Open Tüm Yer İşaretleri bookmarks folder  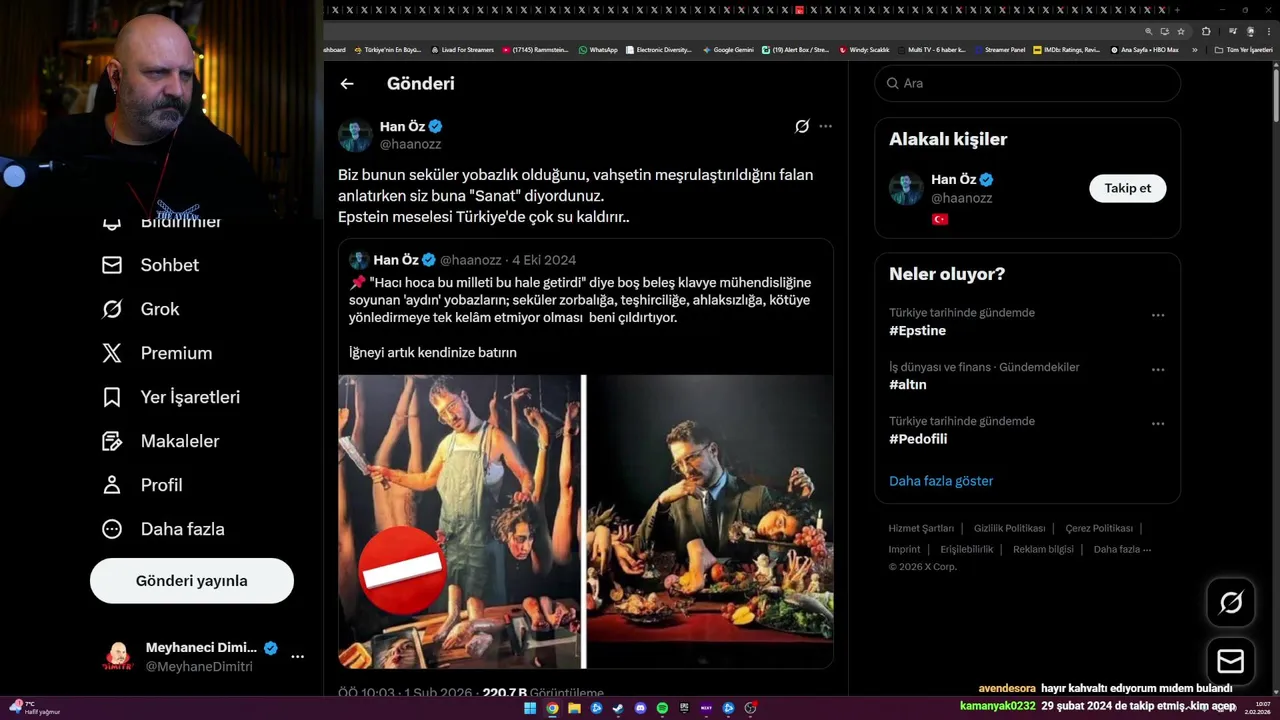click(1244, 50)
